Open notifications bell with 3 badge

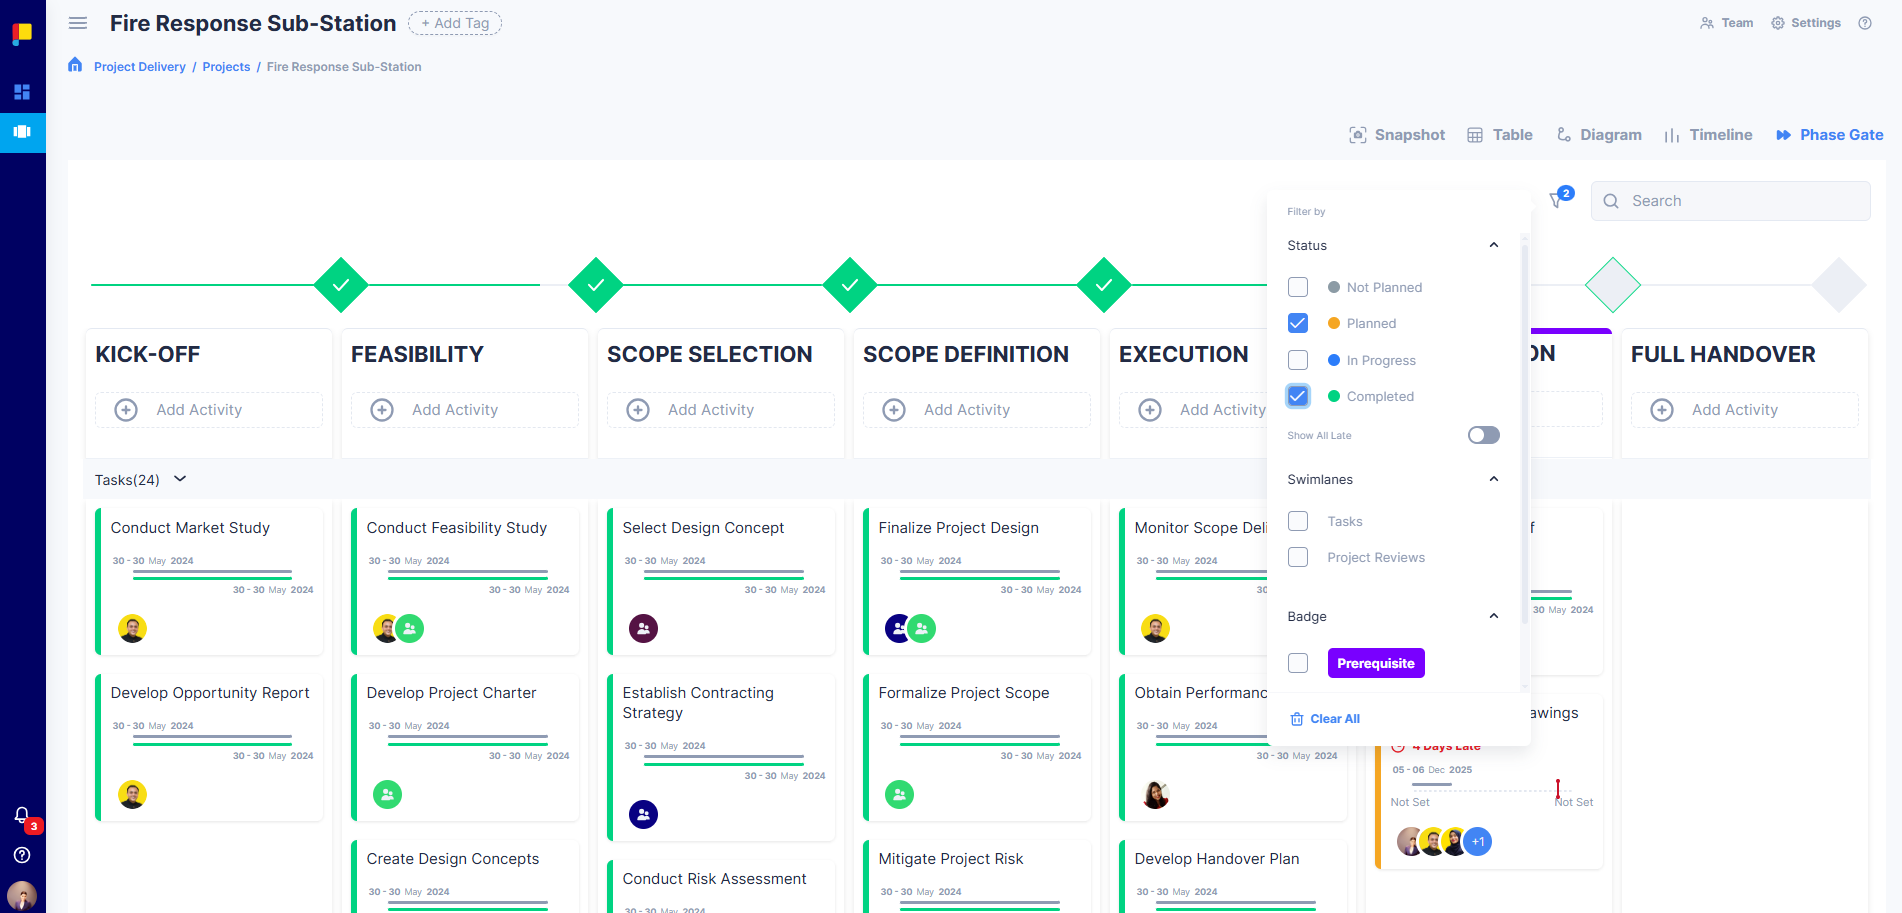23,817
